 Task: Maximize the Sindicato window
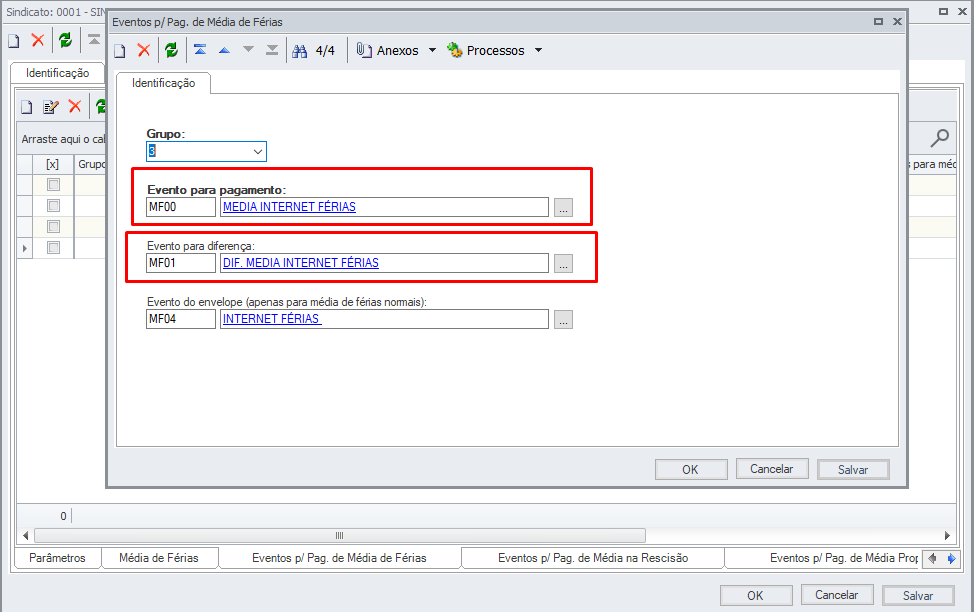(943, 12)
